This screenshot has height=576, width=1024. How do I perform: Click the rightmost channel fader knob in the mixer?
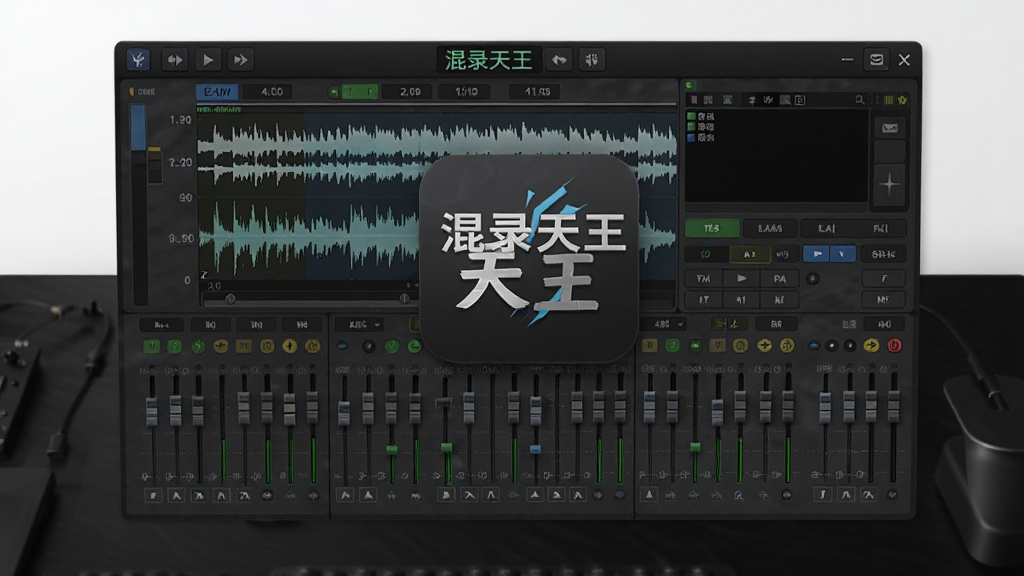click(x=894, y=406)
